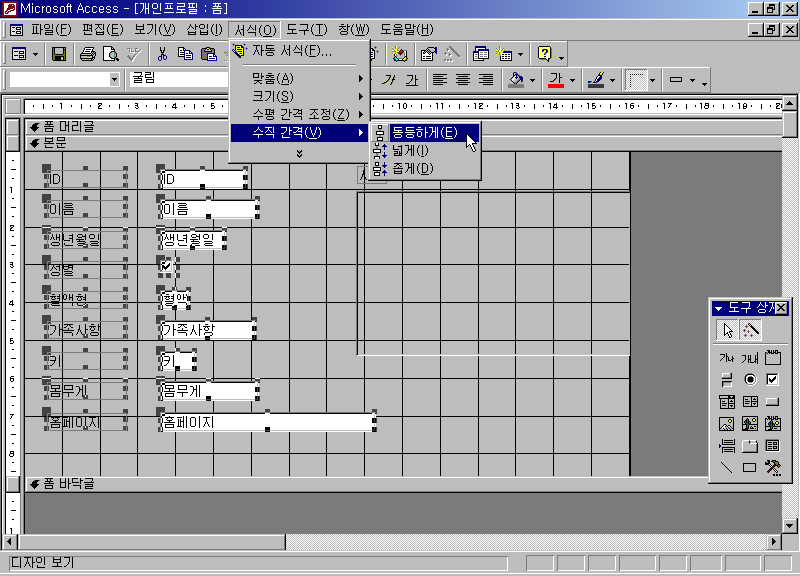Select the Rectangle tool in toolbox
800x576 pixels.
(x=749, y=467)
